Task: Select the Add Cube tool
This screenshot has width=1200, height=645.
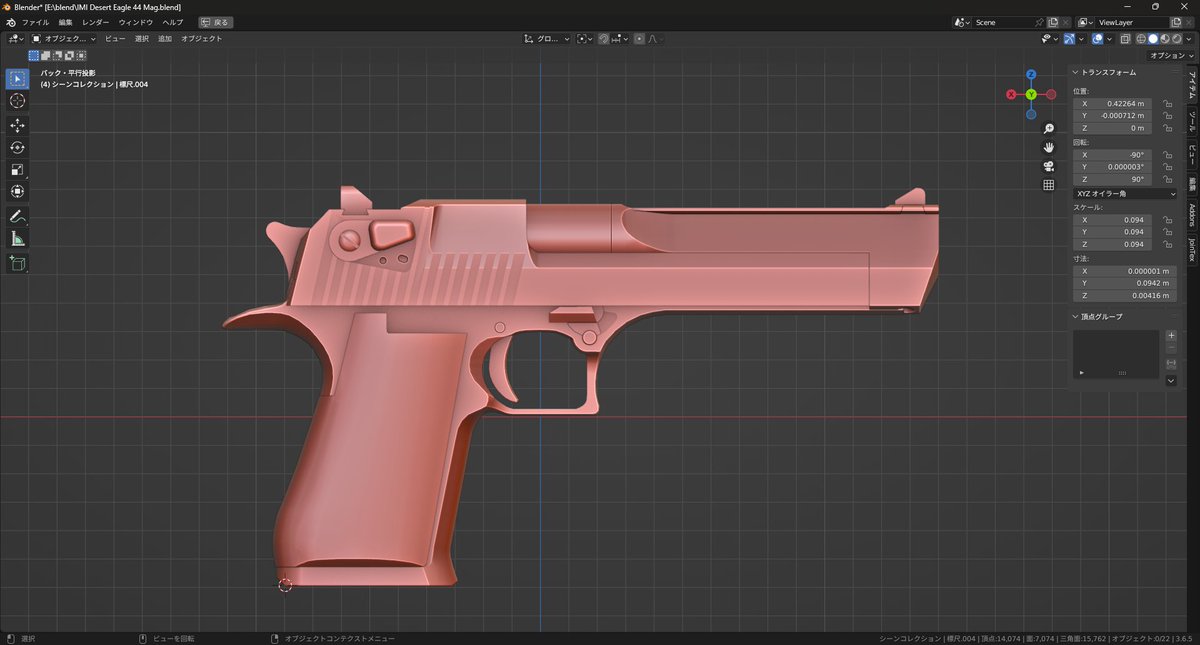Action: point(17,263)
